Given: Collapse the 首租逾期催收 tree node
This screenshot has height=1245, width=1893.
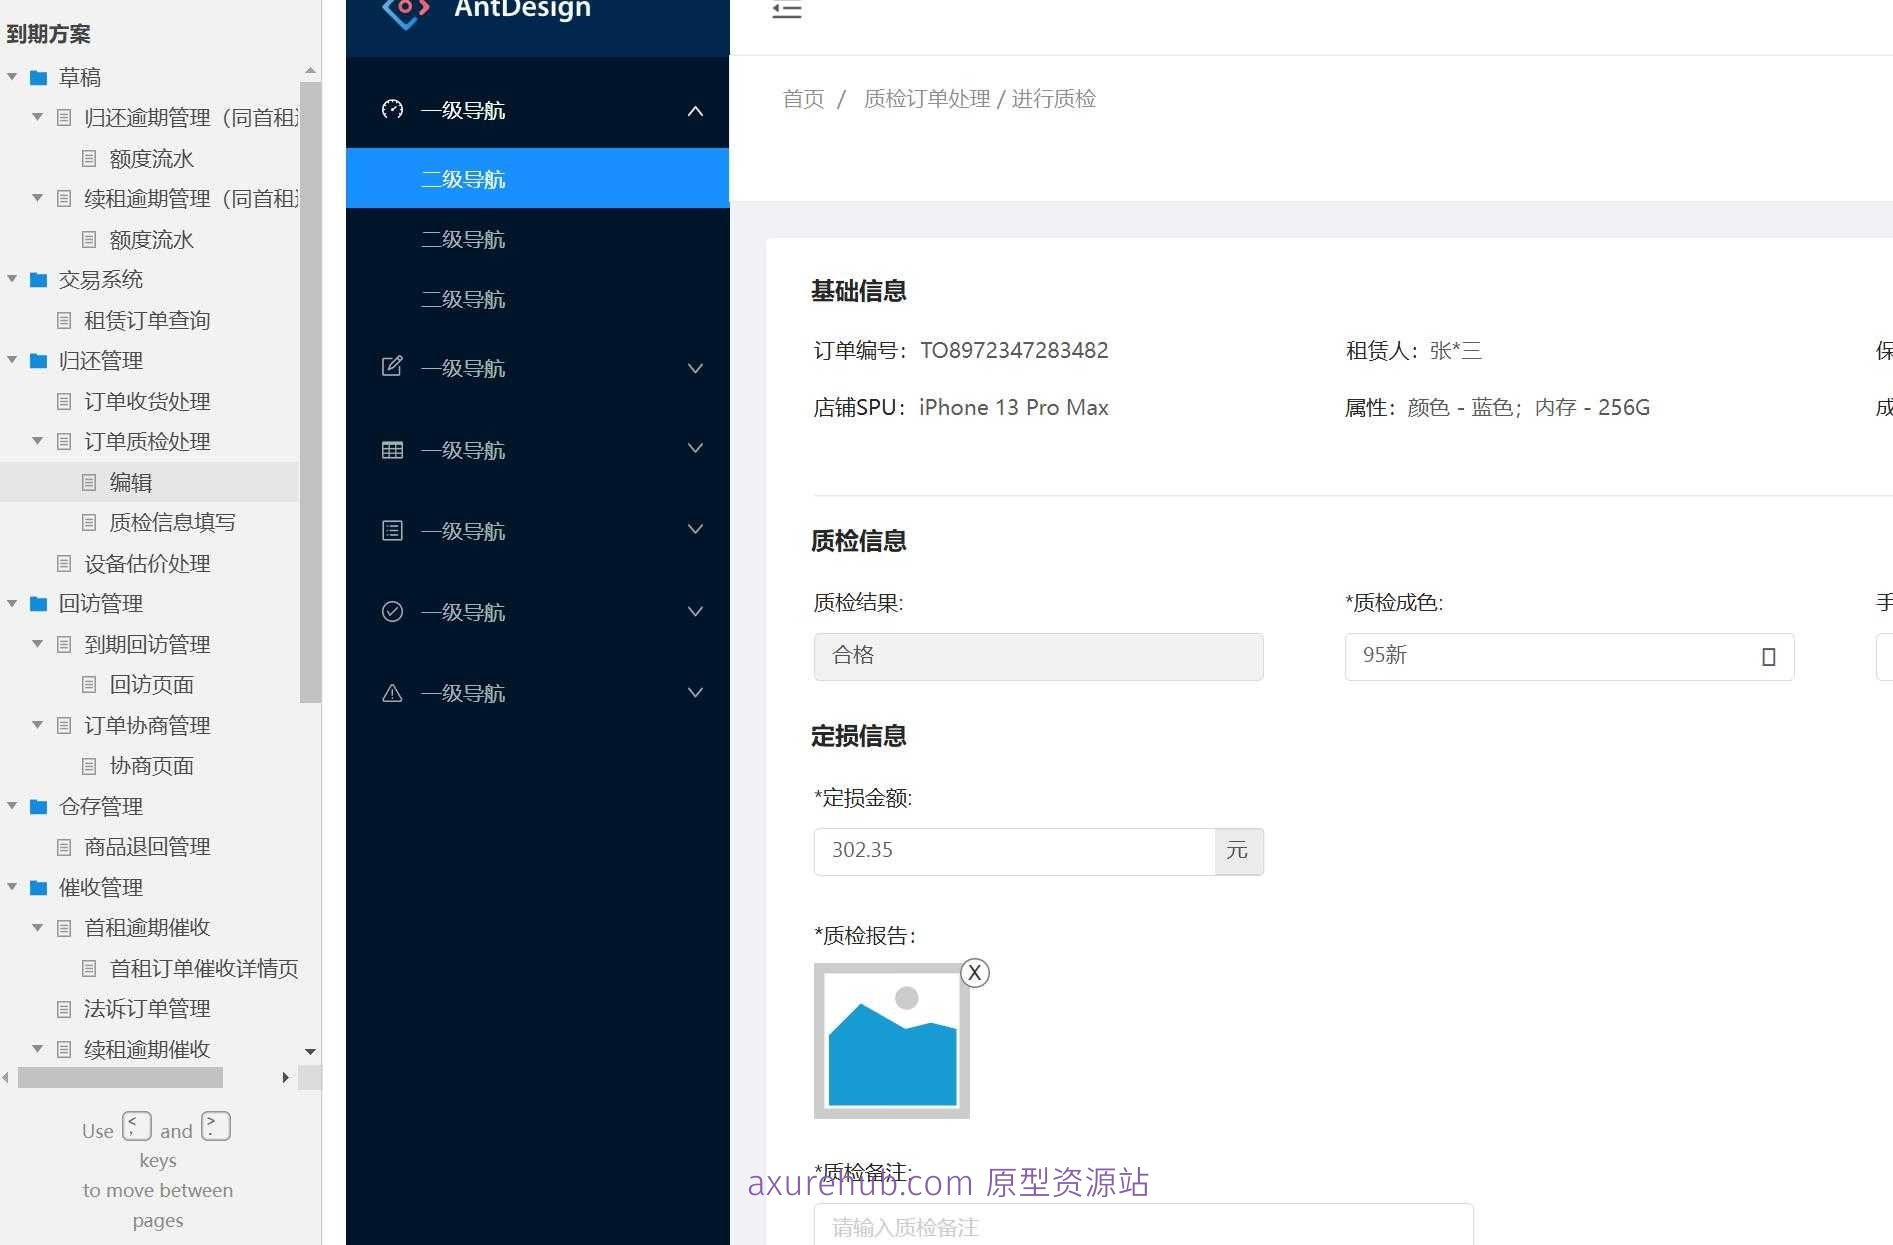Looking at the screenshot, I should click(36, 927).
